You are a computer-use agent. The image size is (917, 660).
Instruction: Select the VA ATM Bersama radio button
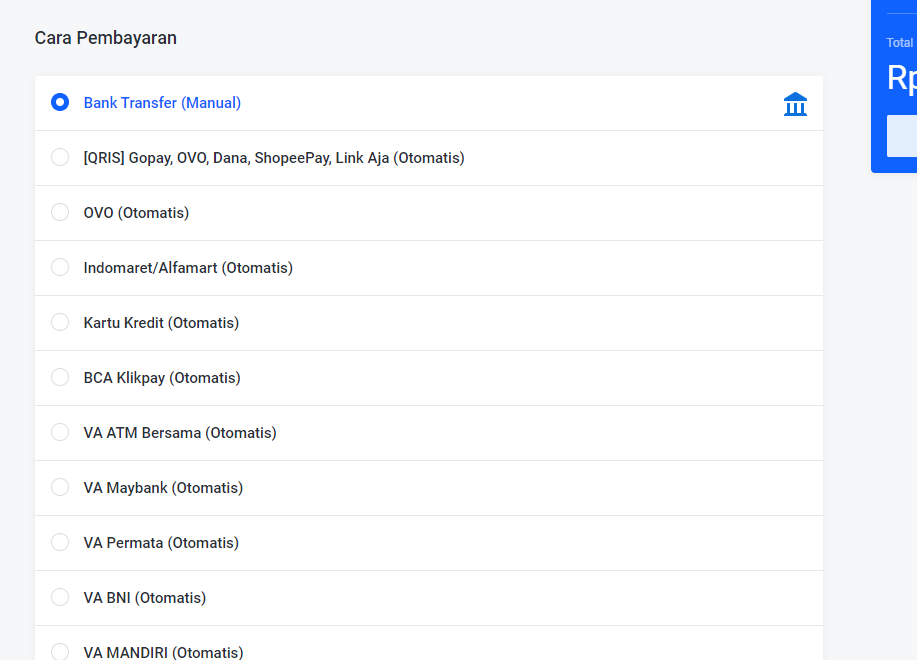(x=60, y=432)
